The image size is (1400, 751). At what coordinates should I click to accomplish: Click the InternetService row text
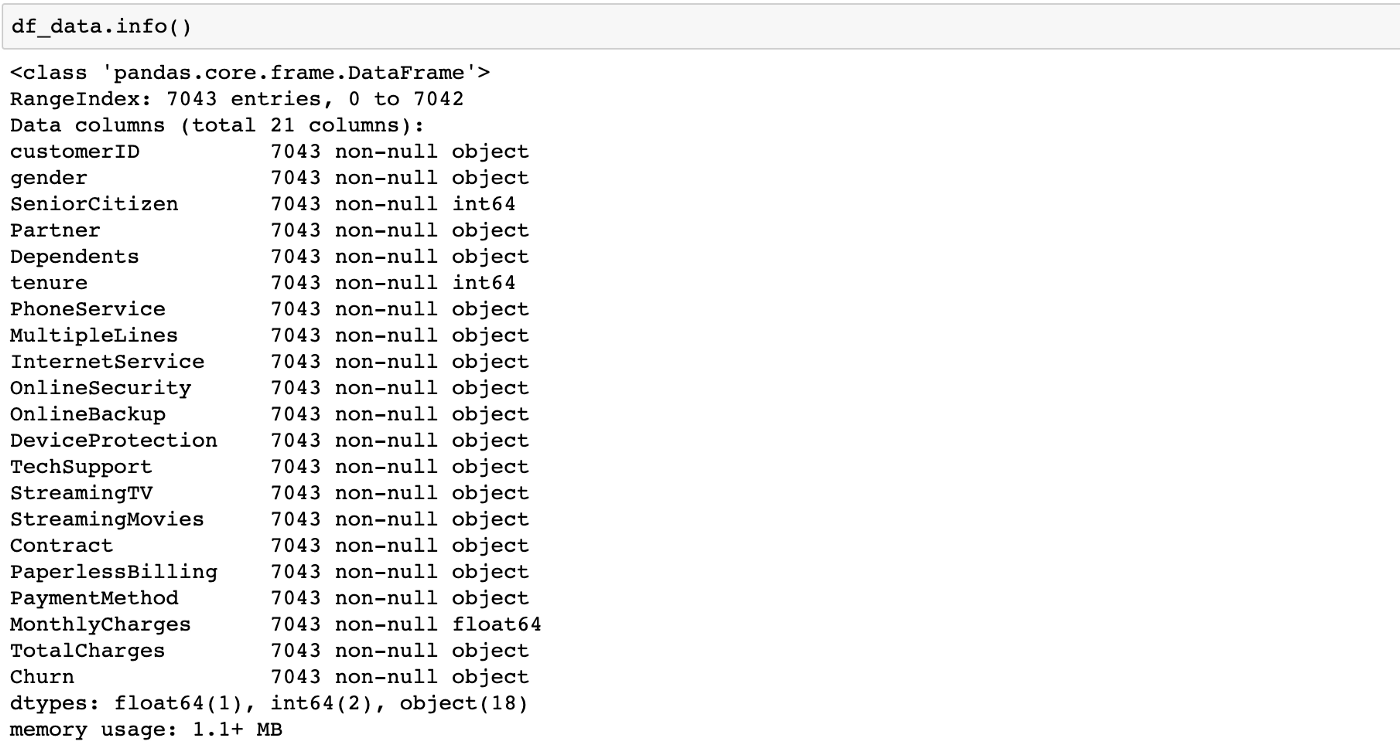tap(269, 362)
